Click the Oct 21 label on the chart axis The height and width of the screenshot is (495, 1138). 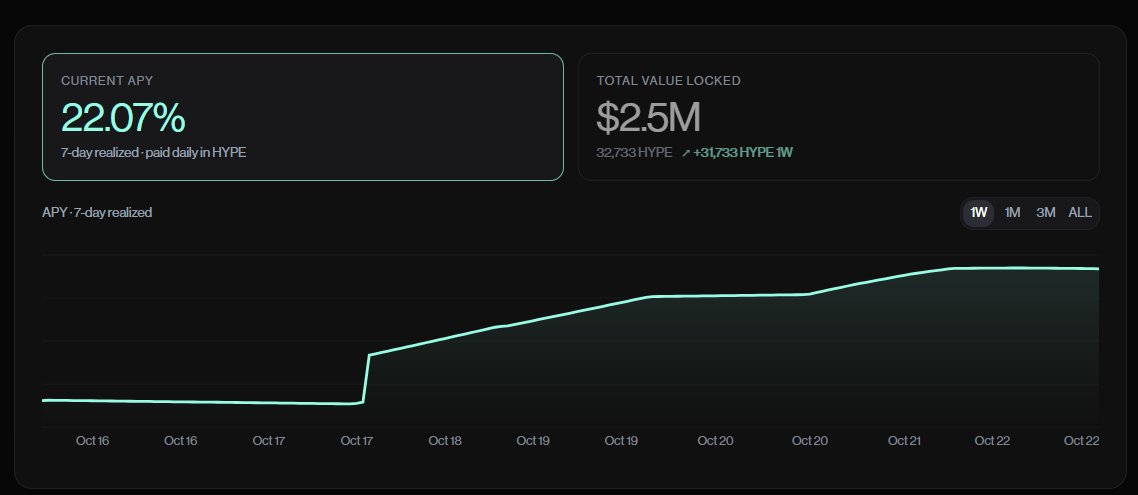click(x=904, y=441)
